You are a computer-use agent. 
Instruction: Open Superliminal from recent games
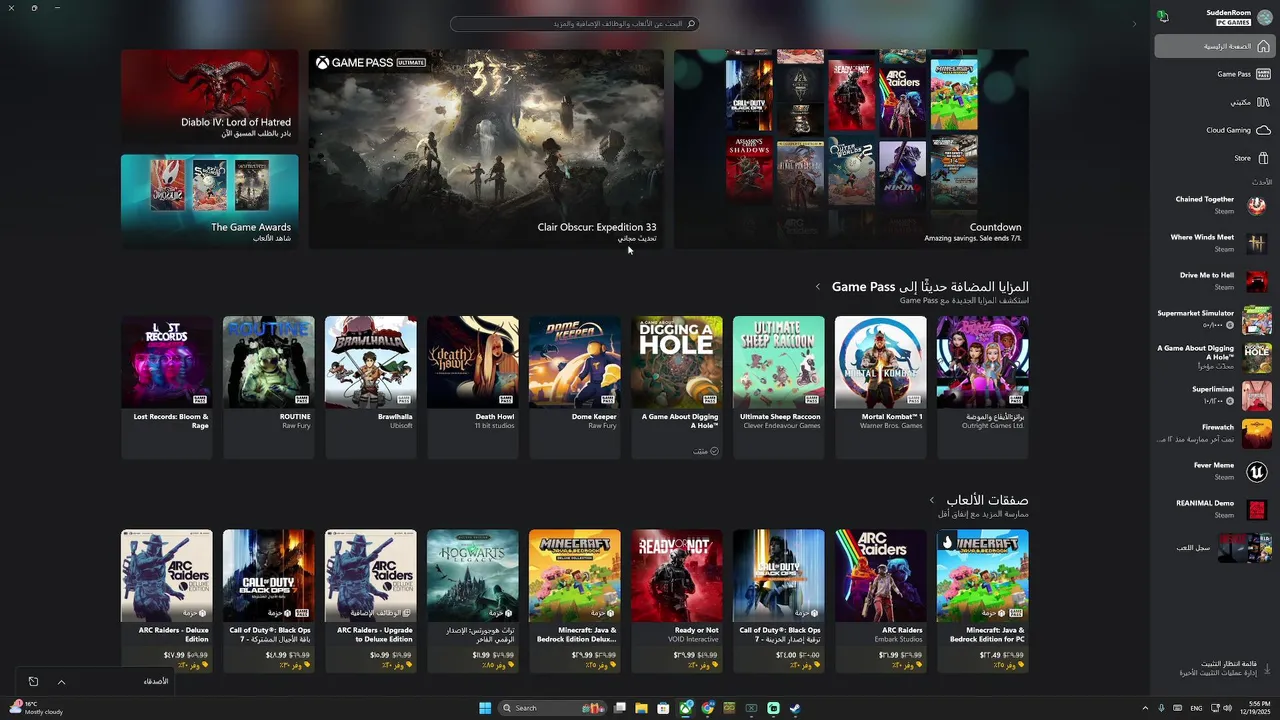coord(1214,395)
